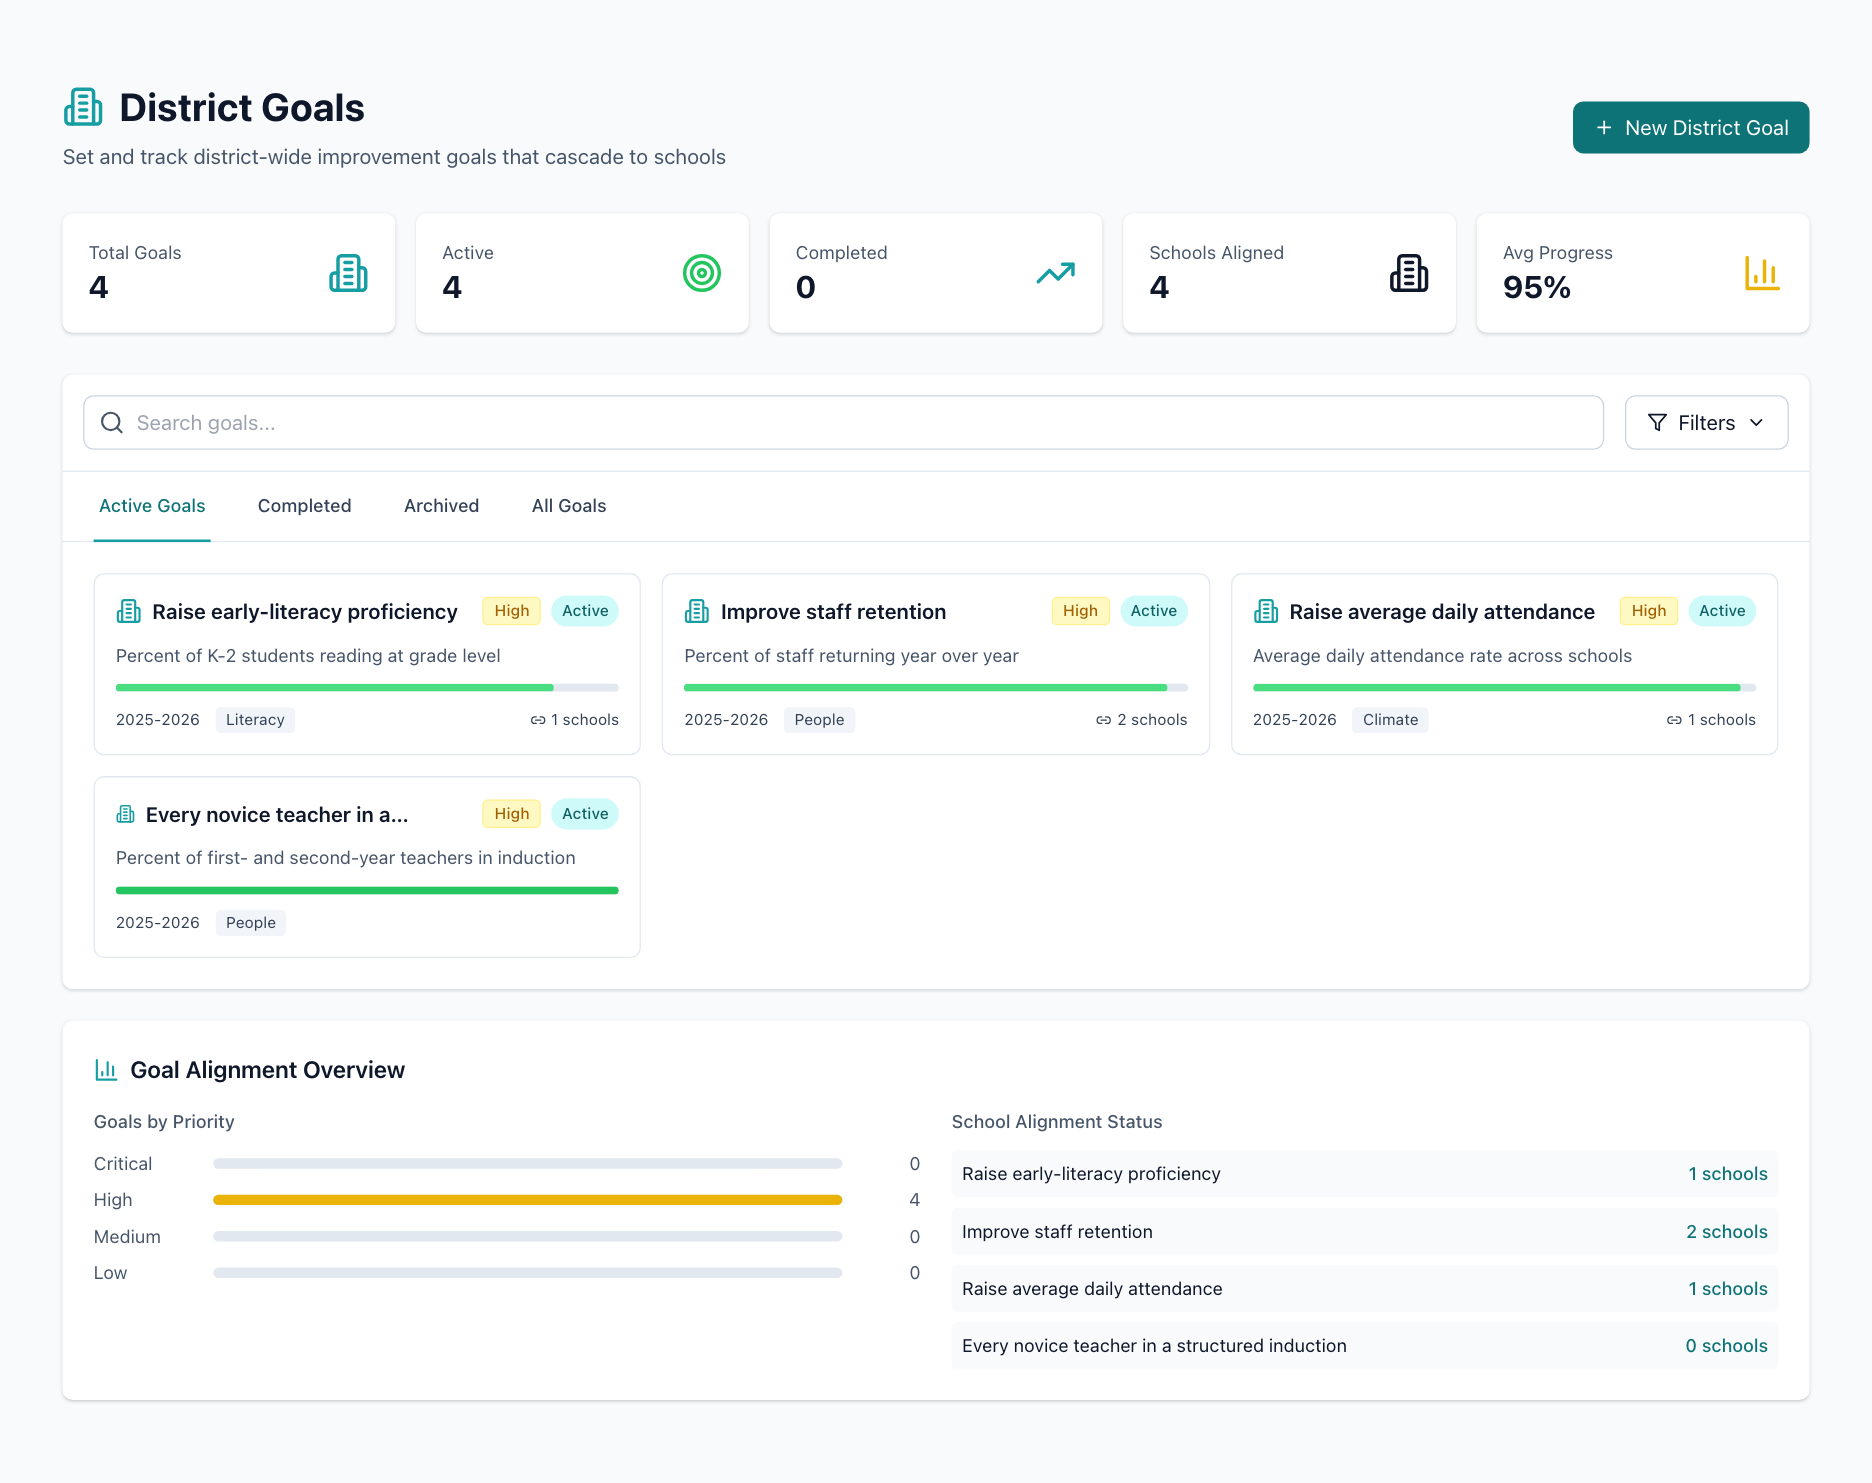Click the link icon next to 2 schools
This screenshot has width=1872, height=1483.
(x=1104, y=720)
